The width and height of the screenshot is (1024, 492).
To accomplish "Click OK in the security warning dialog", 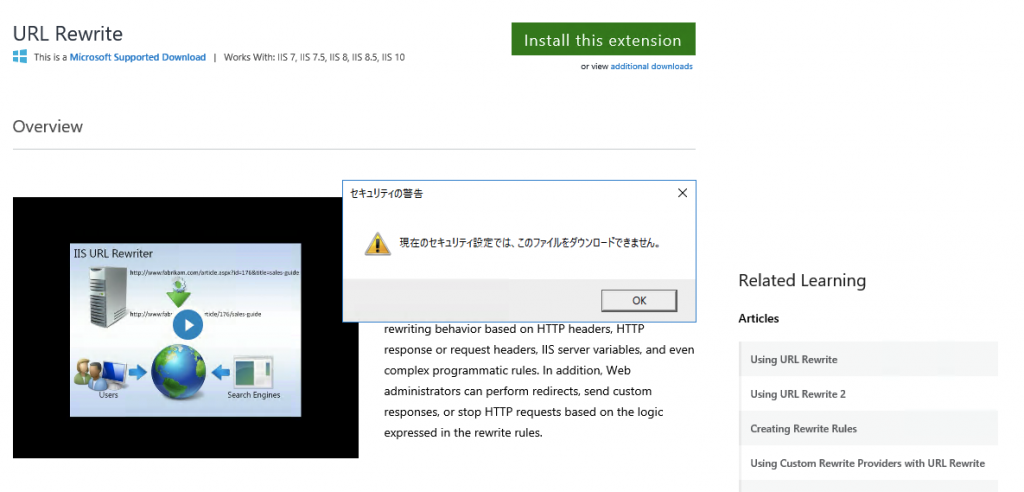I will (x=639, y=301).
